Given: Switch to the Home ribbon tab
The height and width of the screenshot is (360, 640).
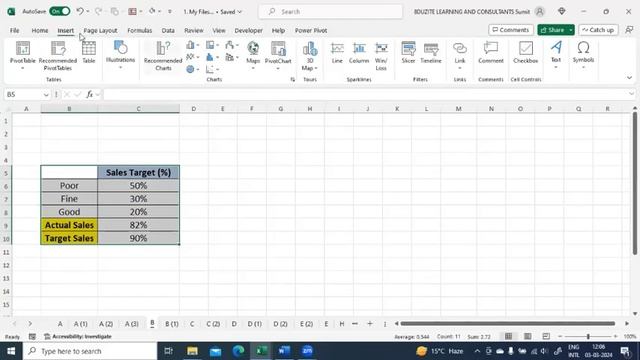Looking at the screenshot, I should (40, 30).
